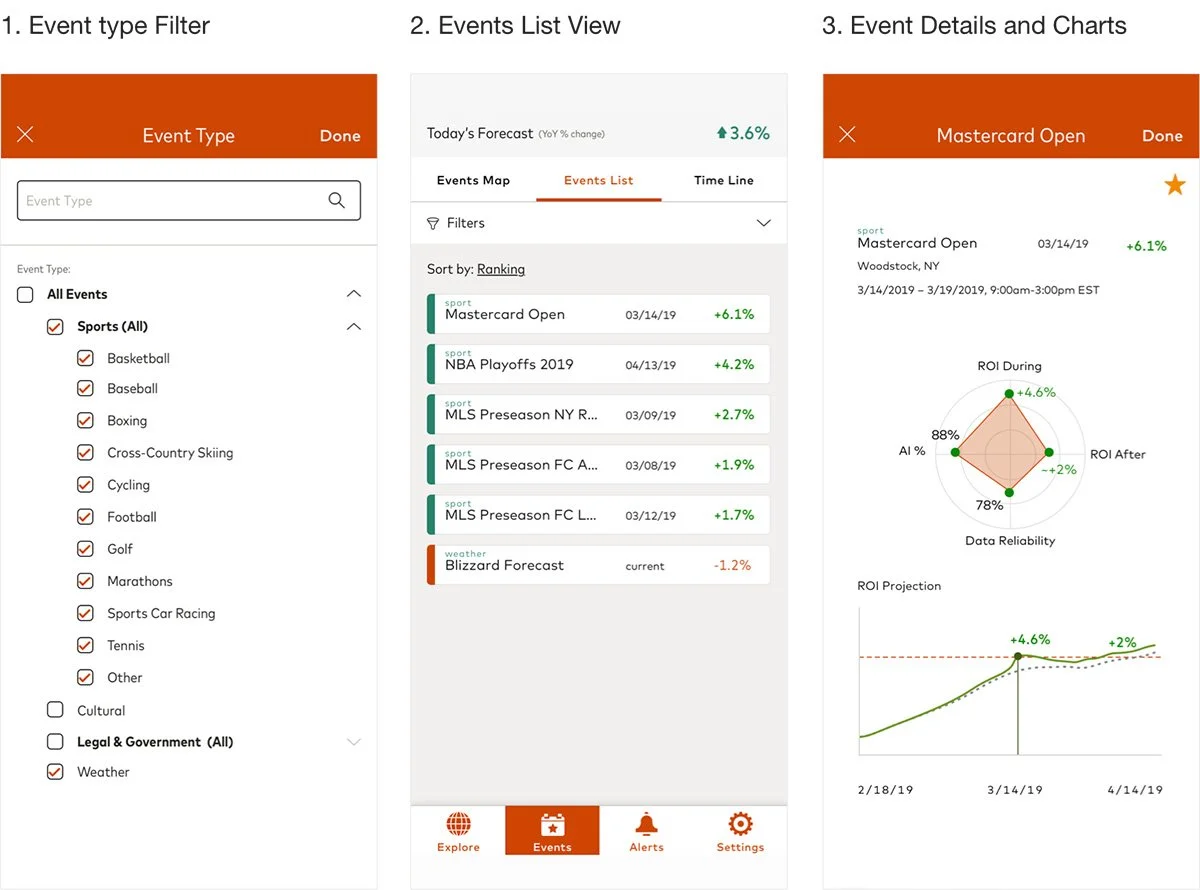Open the Time Line tab
The width and height of the screenshot is (1200, 890).
click(722, 180)
